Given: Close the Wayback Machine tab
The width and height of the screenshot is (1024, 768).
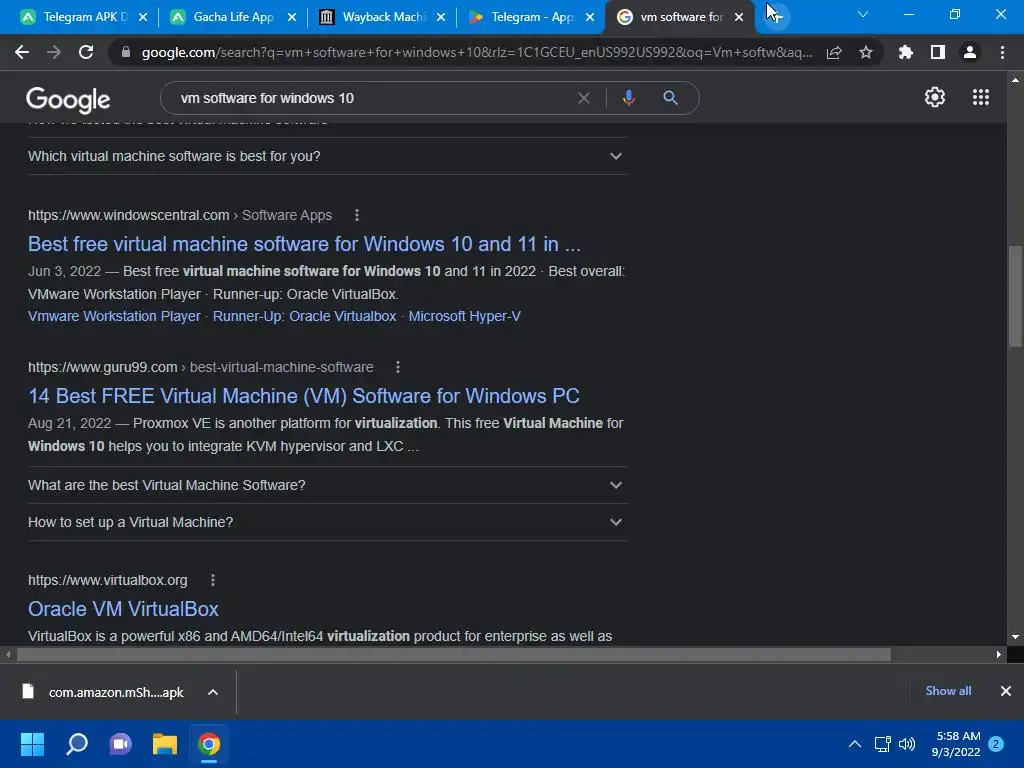Looking at the screenshot, I should point(441,17).
